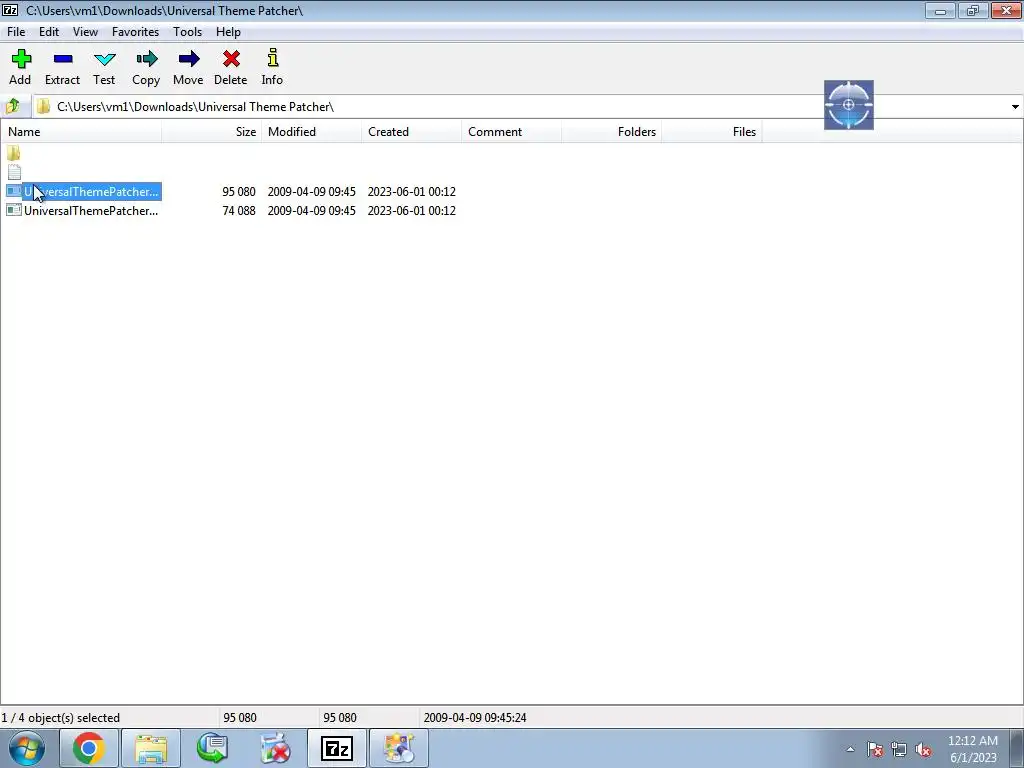Viewport: 1024px width, 768px height.
Task: Click the Move arrow icon
Action: click(188, 59)
